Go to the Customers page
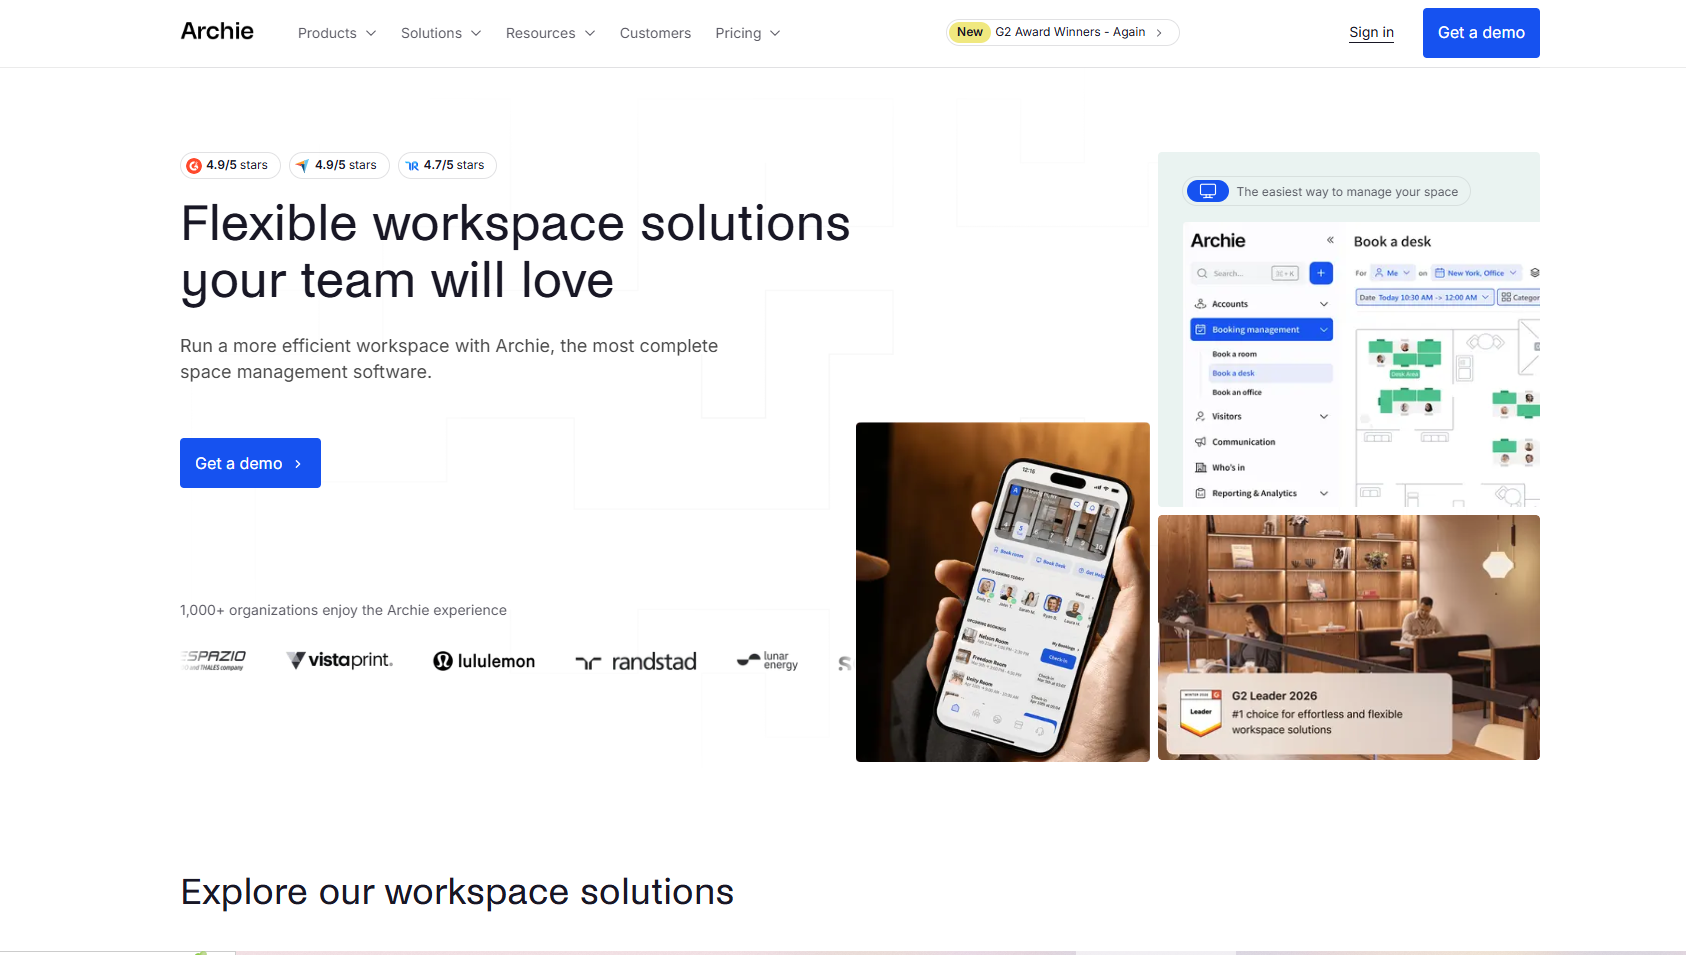Image resolution: width=1686 pixels, height=955 pixels. [655, 33]
